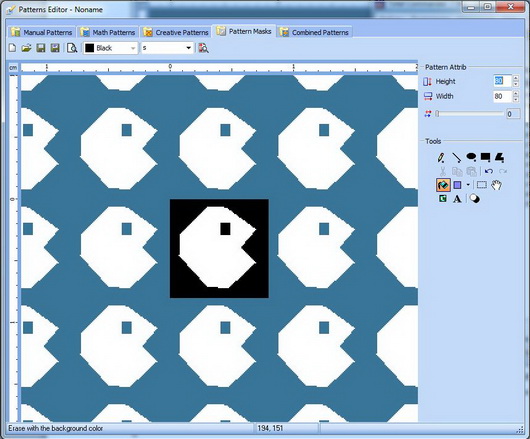Select the highlighted Eraser tool
The image size is (530, 439).
tap(443, 185)
